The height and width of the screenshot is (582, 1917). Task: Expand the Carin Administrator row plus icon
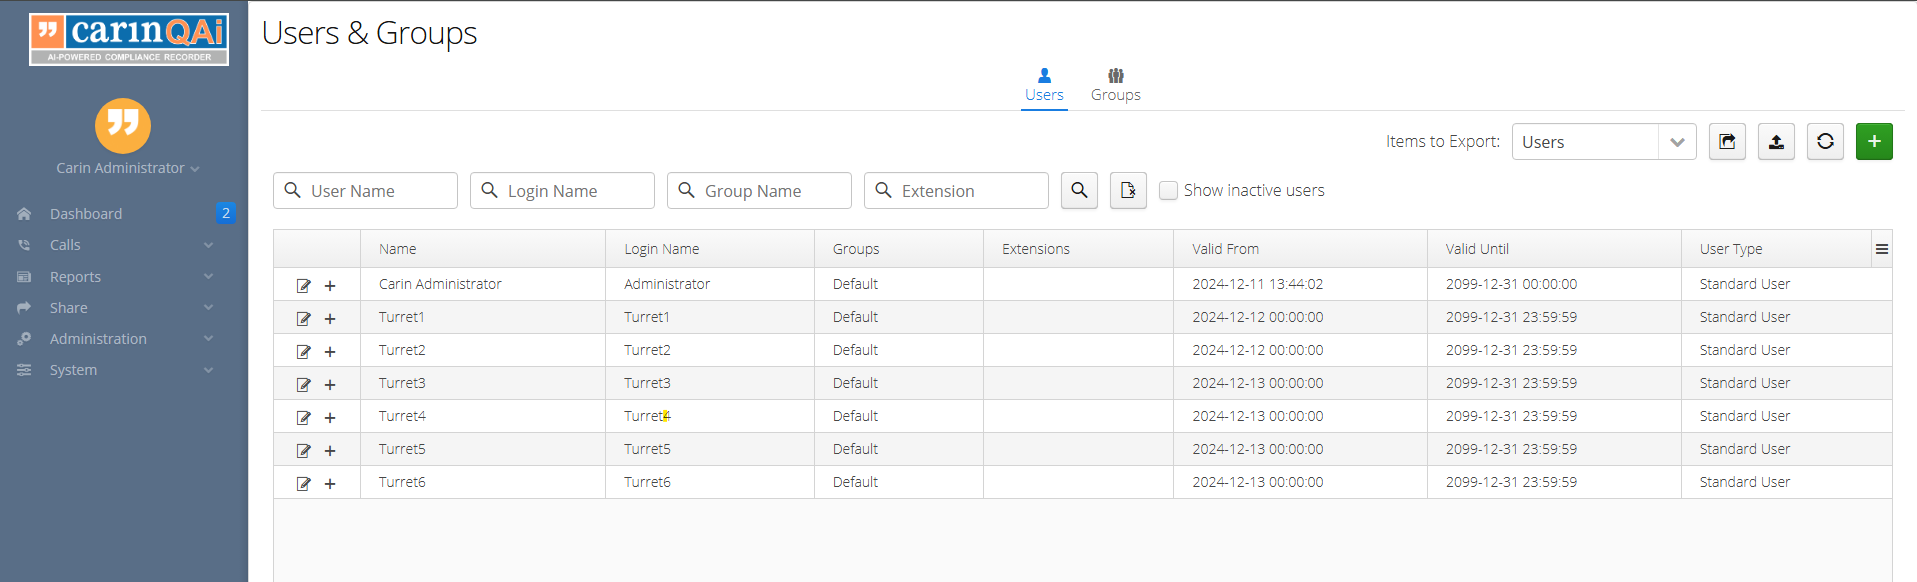pyautogui.click(x=330, y=286)
